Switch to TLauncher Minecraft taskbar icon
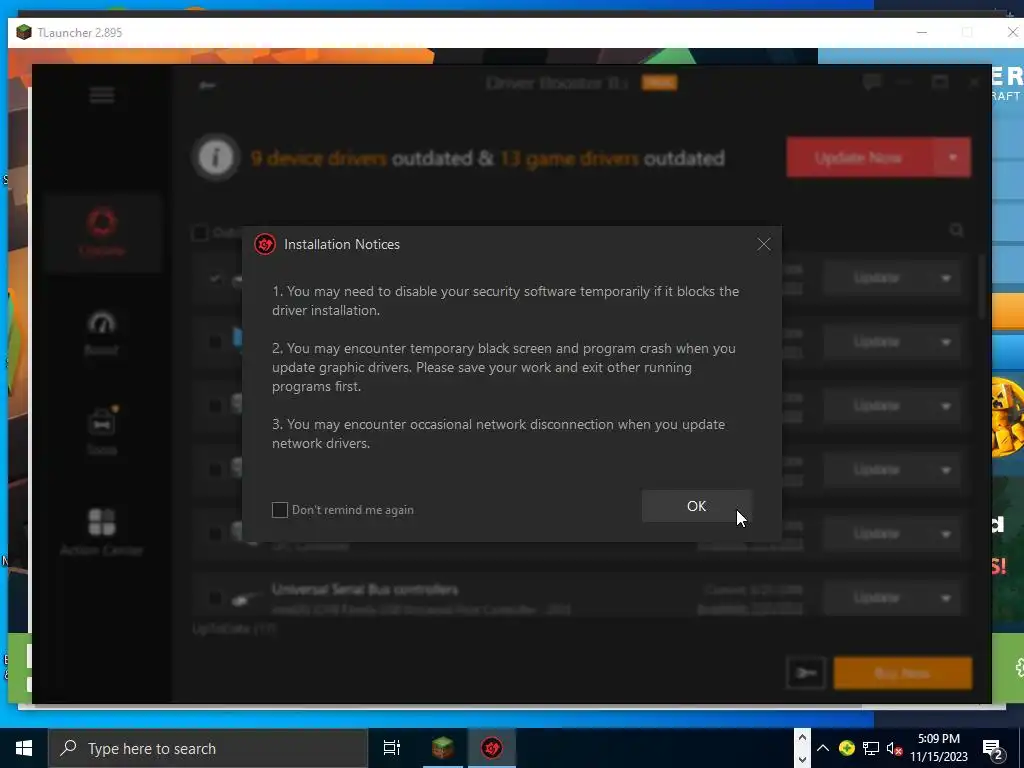1024x768 pixels. pyautogui.click(x=442, y=748)
